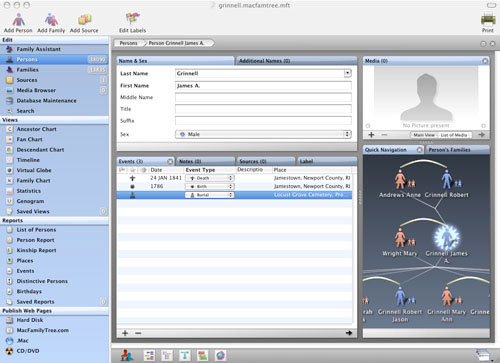Switch to the Additional Names tab
Screen dimensions: 500x363
point(296,61)
